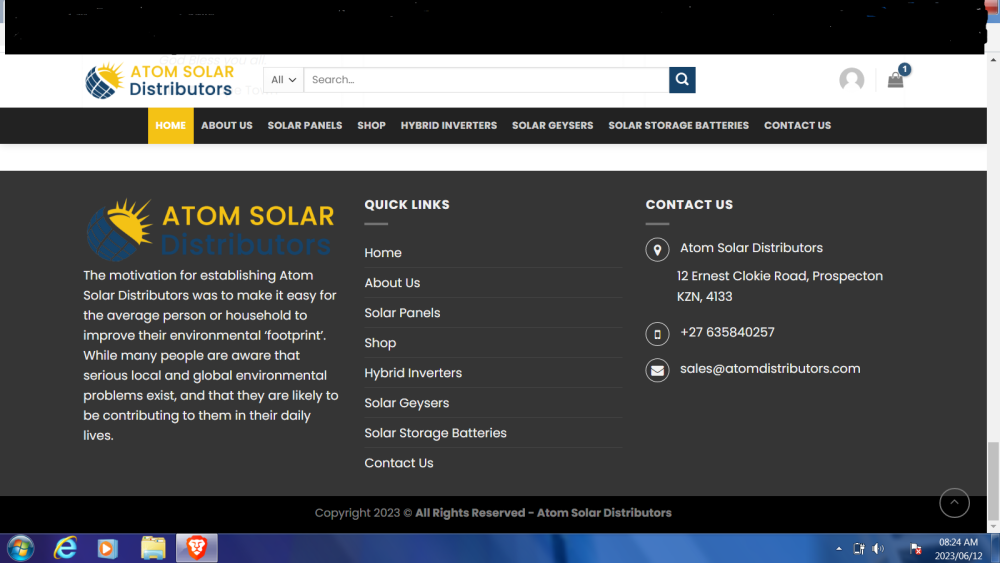
Task: Open Windows Media Player taskbar icon
Action: click(108, 548)
